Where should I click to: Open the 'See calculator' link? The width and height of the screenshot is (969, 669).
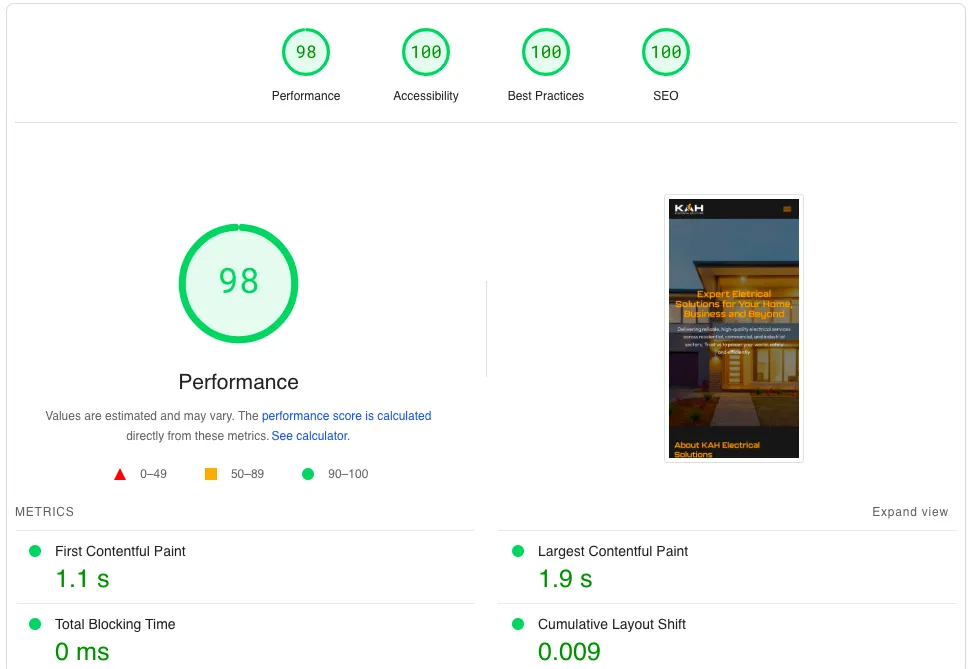click(310, 437)
